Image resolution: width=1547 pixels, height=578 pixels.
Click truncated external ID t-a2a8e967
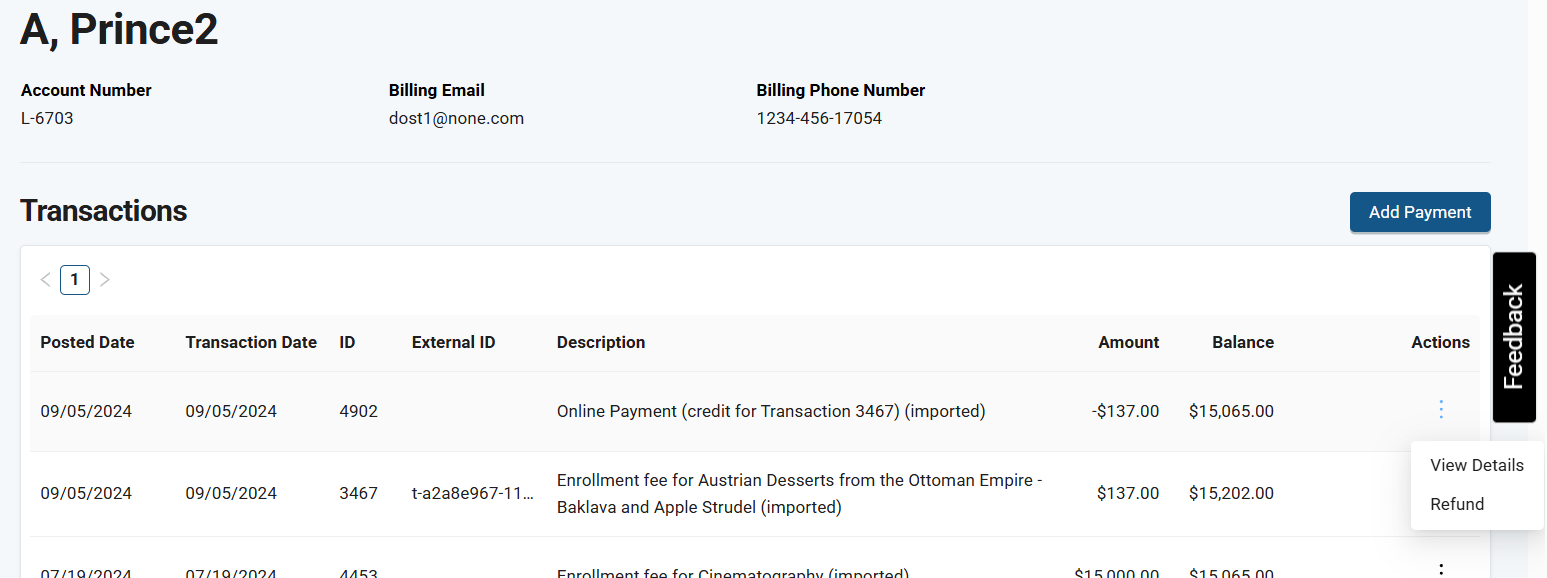coord(472,493)
